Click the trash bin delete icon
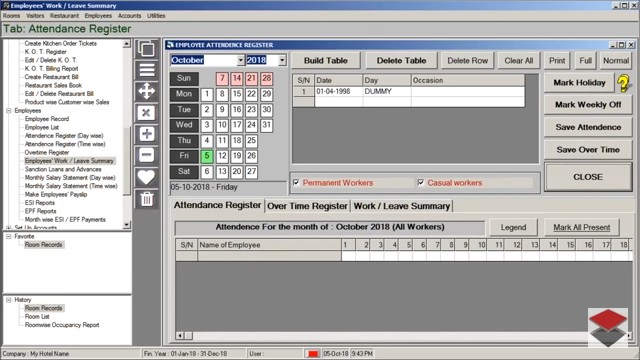Image resolution: width=640 pixels, height=360 pixels. tap(147, 199)
